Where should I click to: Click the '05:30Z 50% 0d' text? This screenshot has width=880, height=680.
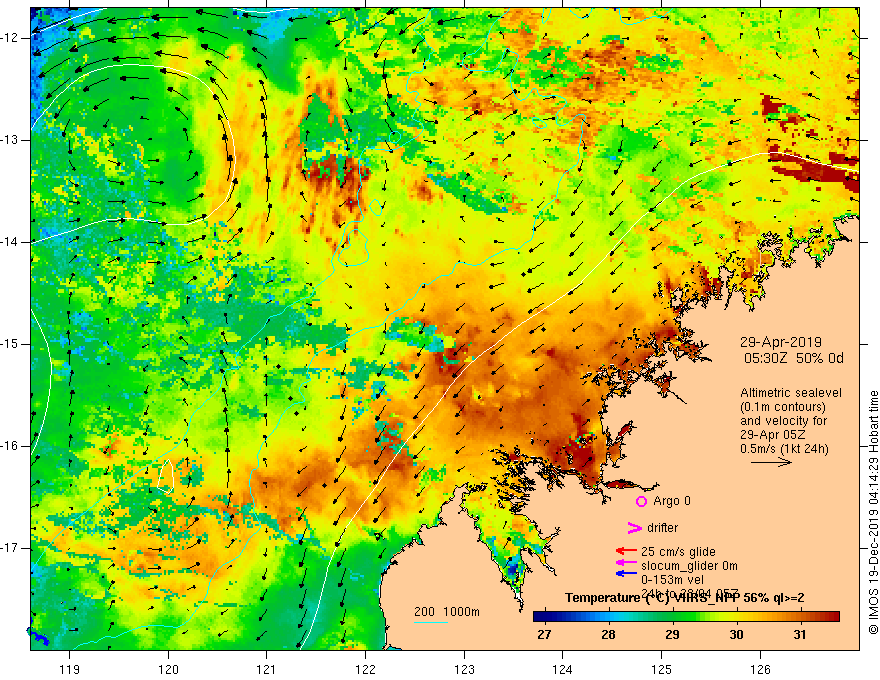coord(794,358)
